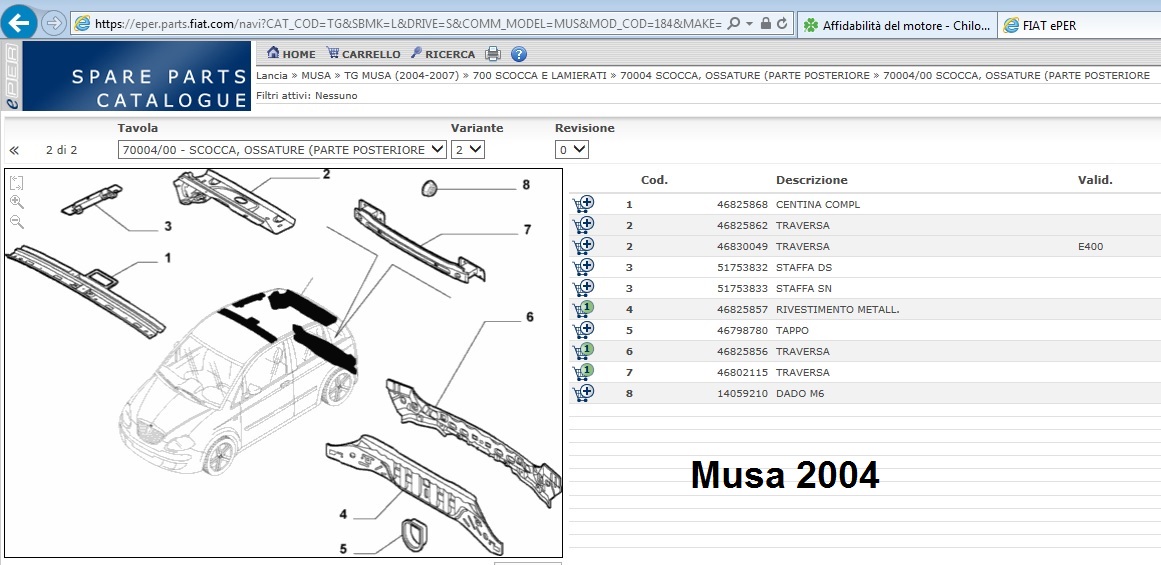Click the cart icon for TRAVERSA 46802115
The height and width of the screenshot is (565, 1161).
tap(583, 372)
